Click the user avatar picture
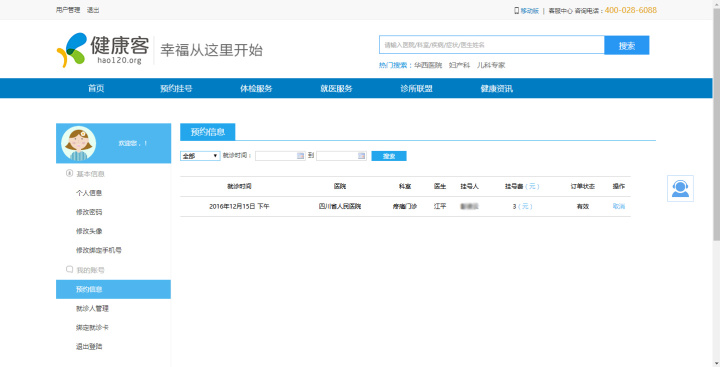Viewport: 720px width, 367px height. (x=79, y=143)
